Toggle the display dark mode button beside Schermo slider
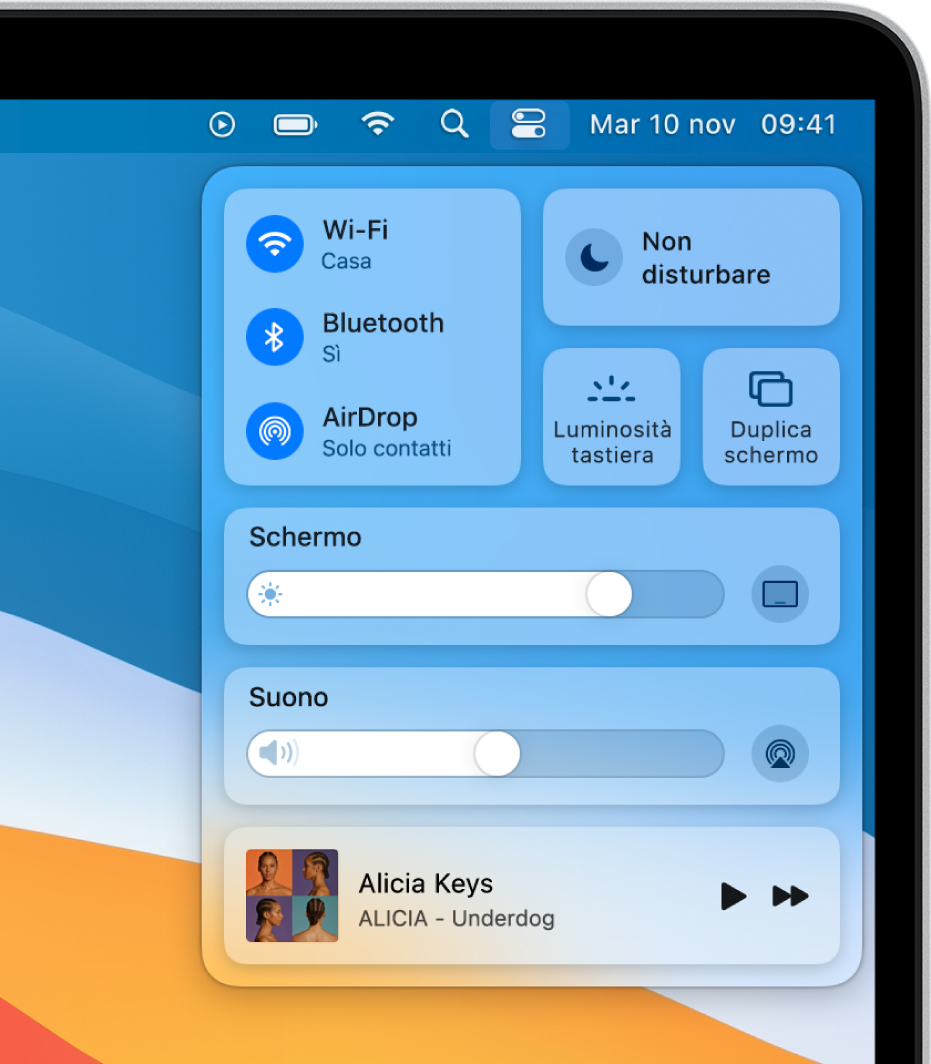 [779, 594]
